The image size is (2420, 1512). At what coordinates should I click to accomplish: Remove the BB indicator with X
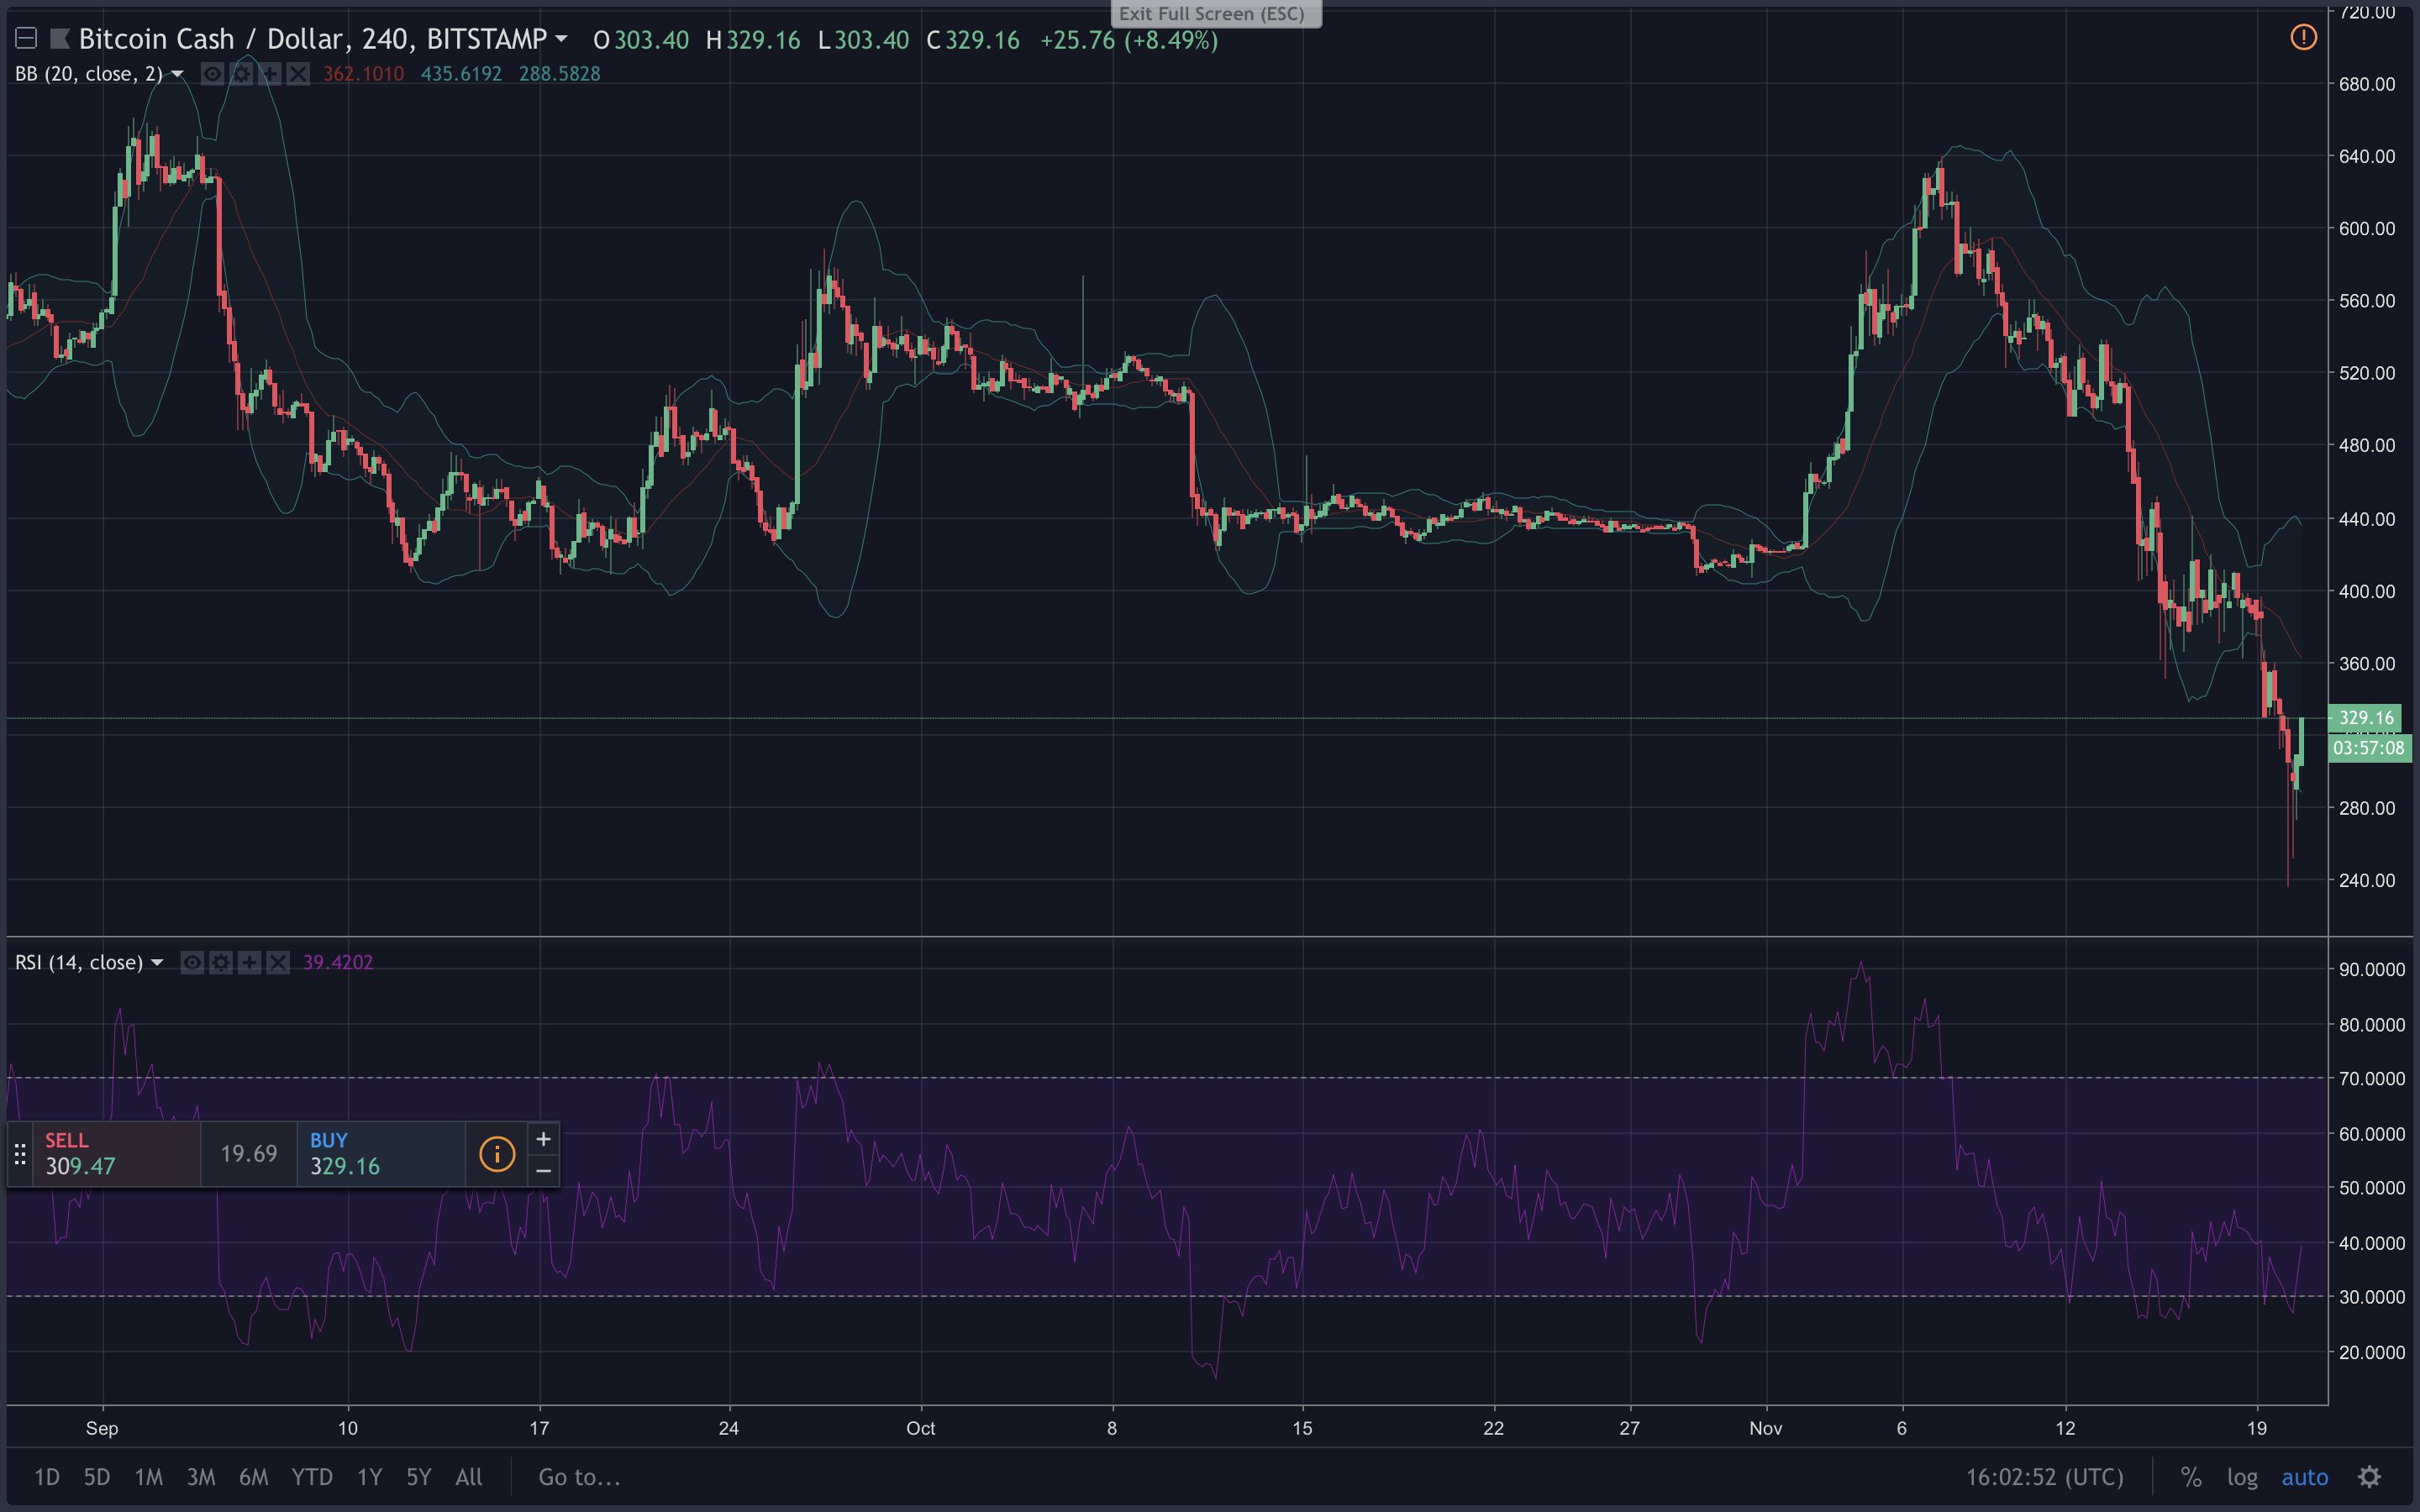click(x=298, y=74)
